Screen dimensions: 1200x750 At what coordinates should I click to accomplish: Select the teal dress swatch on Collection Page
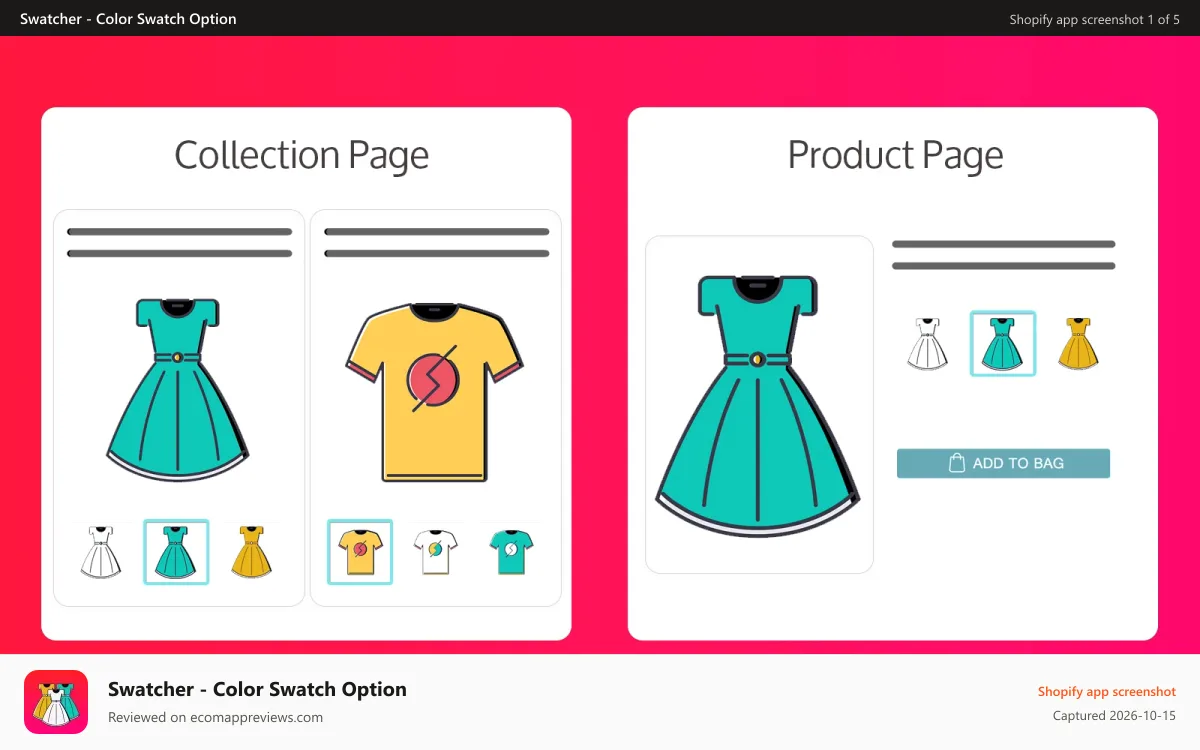coord(176,552)
